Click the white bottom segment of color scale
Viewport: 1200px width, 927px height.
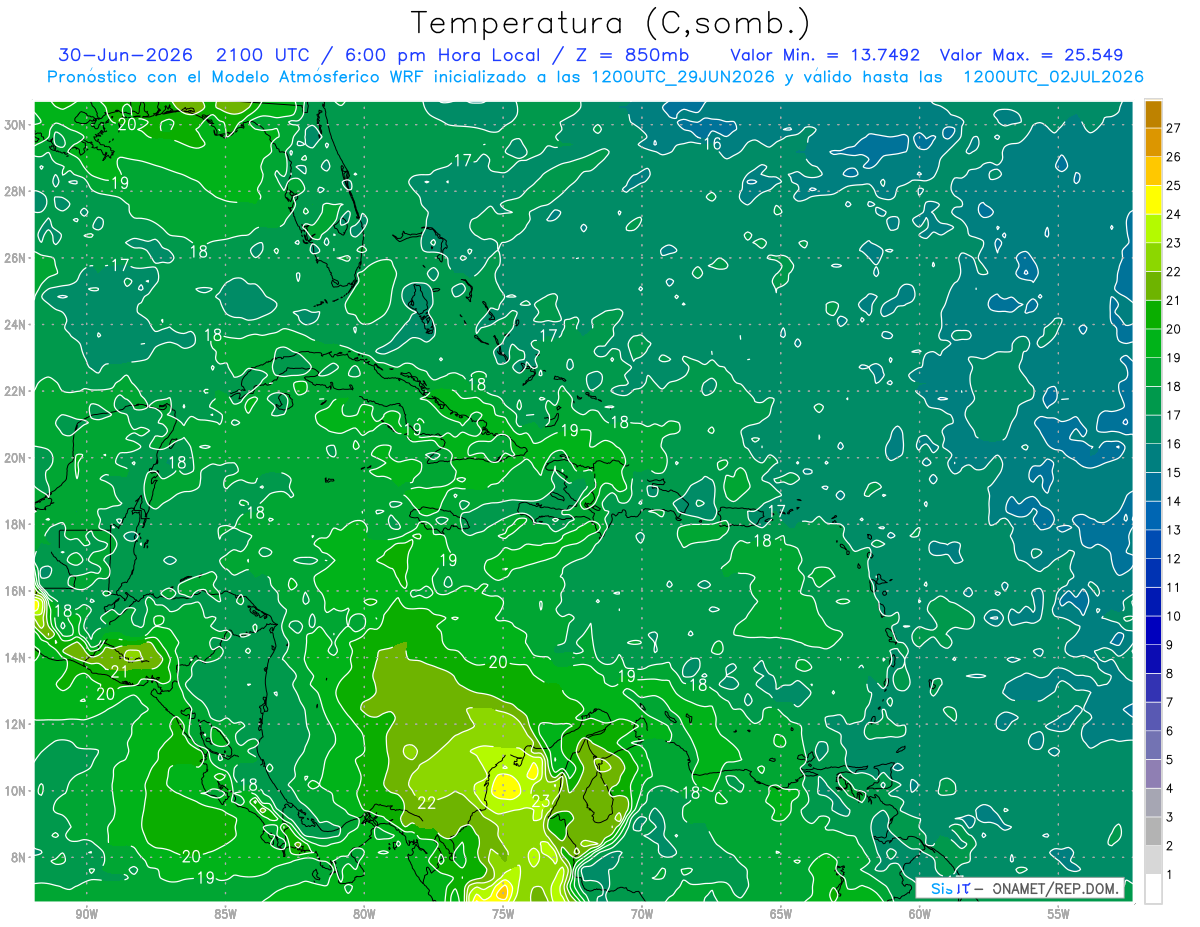pyautogui.click(x=1153, y=889)
